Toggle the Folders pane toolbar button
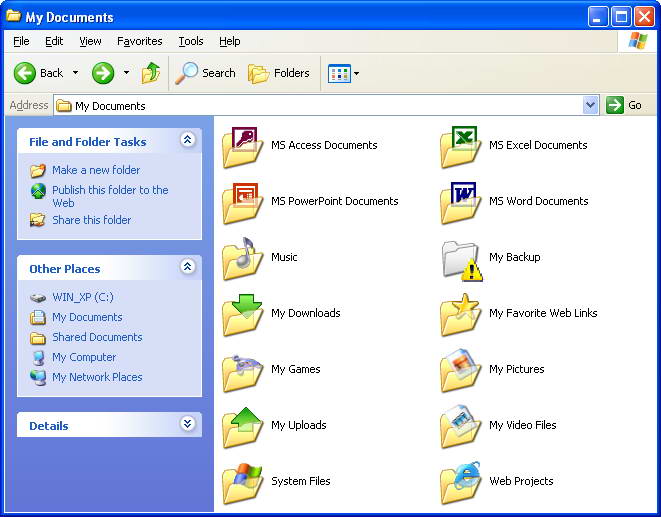 pyautogui.click(x=279, y=73)
